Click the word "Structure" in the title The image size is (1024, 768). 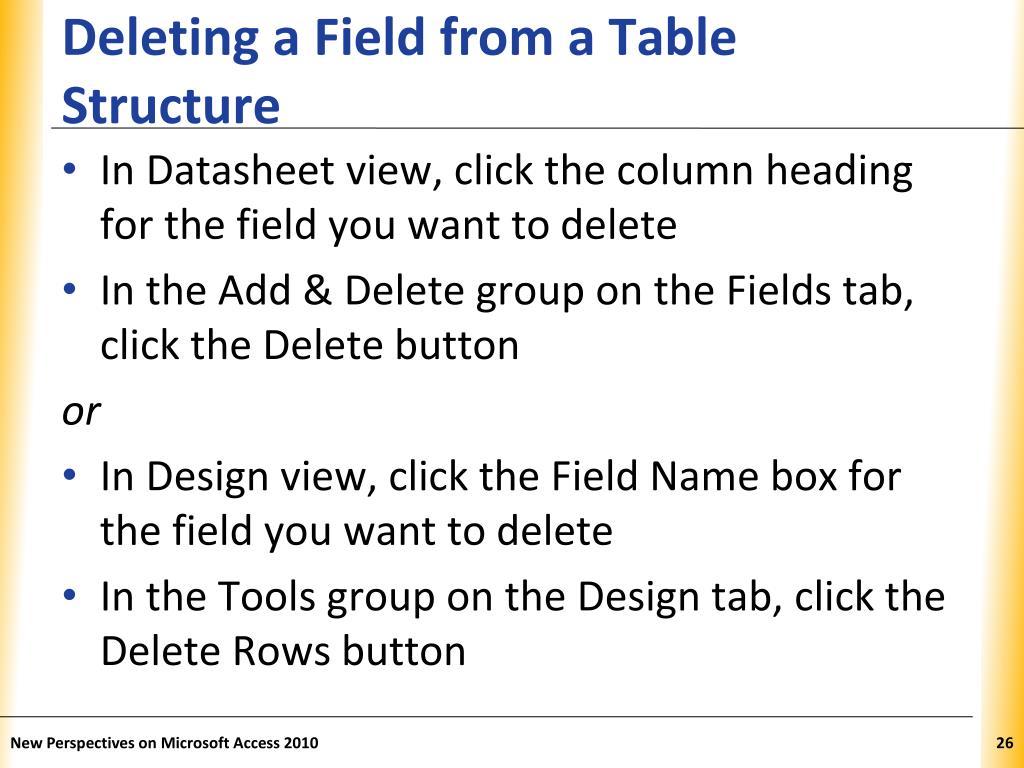pyautogui.click(x=171, y=106)
